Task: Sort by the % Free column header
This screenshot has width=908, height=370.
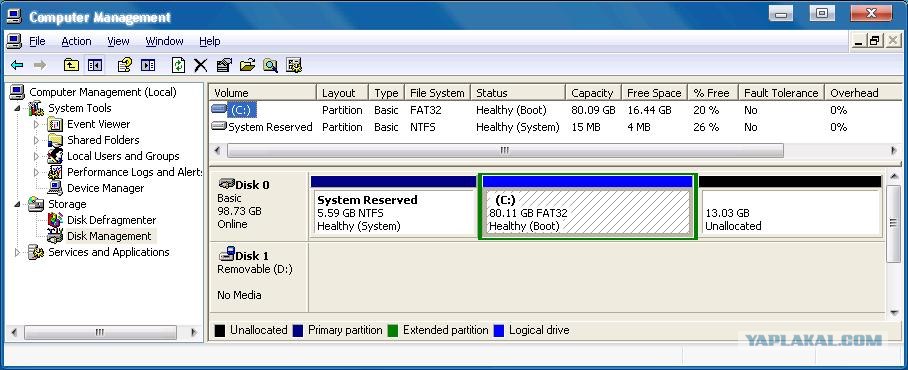Action: [x=713, y=93]
